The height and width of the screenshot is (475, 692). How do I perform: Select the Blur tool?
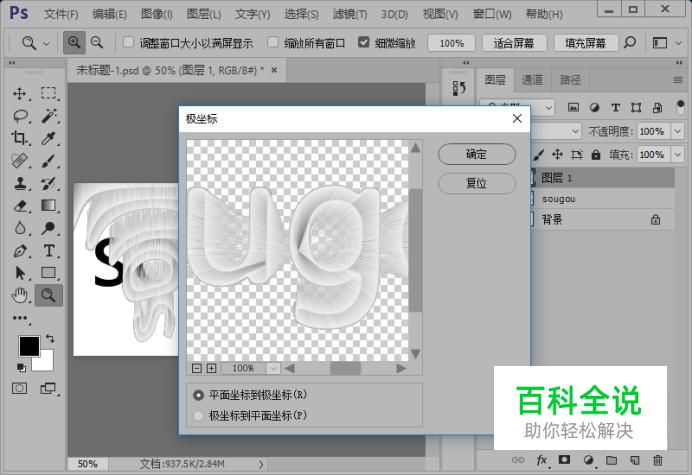point(19,228)
